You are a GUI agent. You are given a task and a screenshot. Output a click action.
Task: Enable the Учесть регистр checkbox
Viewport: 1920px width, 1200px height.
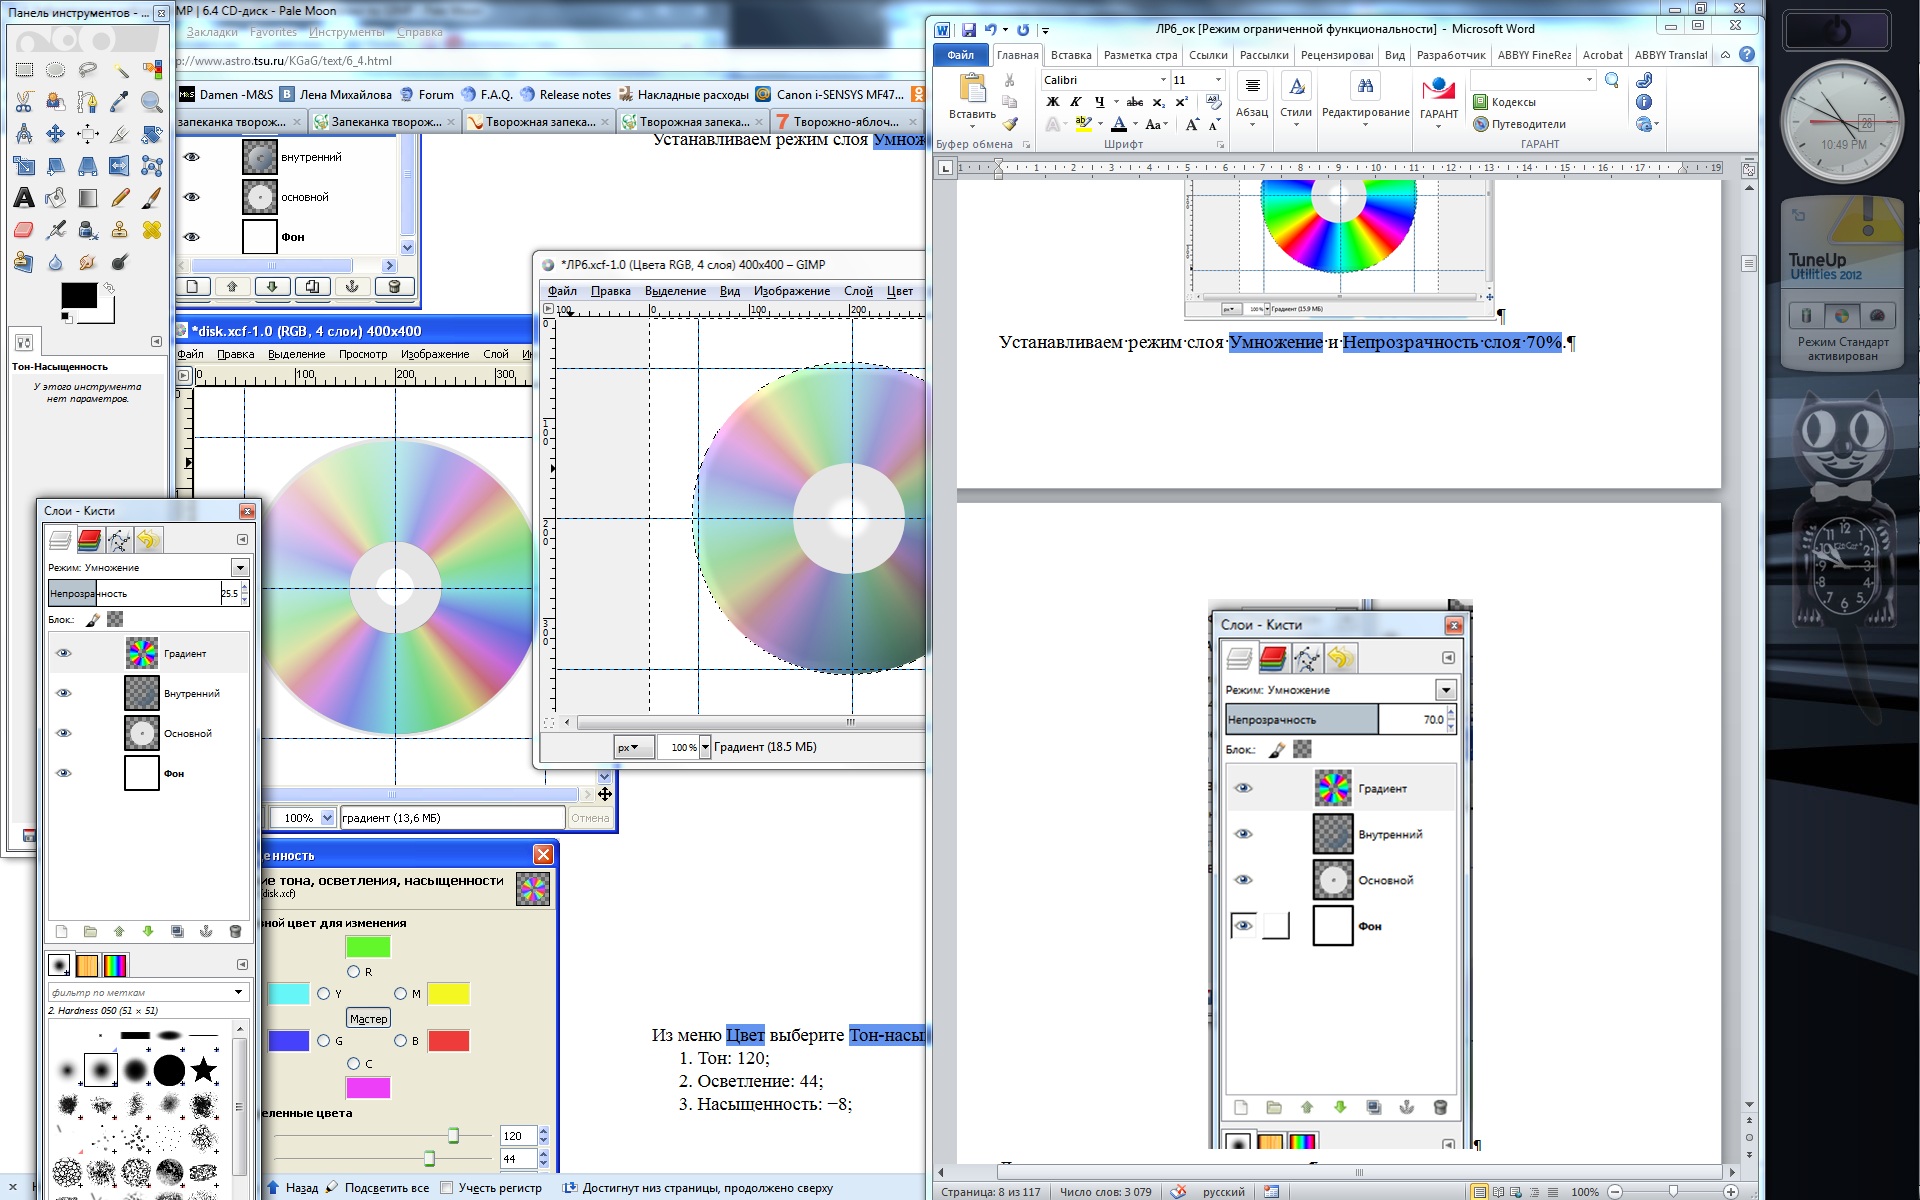(447, 1188)
